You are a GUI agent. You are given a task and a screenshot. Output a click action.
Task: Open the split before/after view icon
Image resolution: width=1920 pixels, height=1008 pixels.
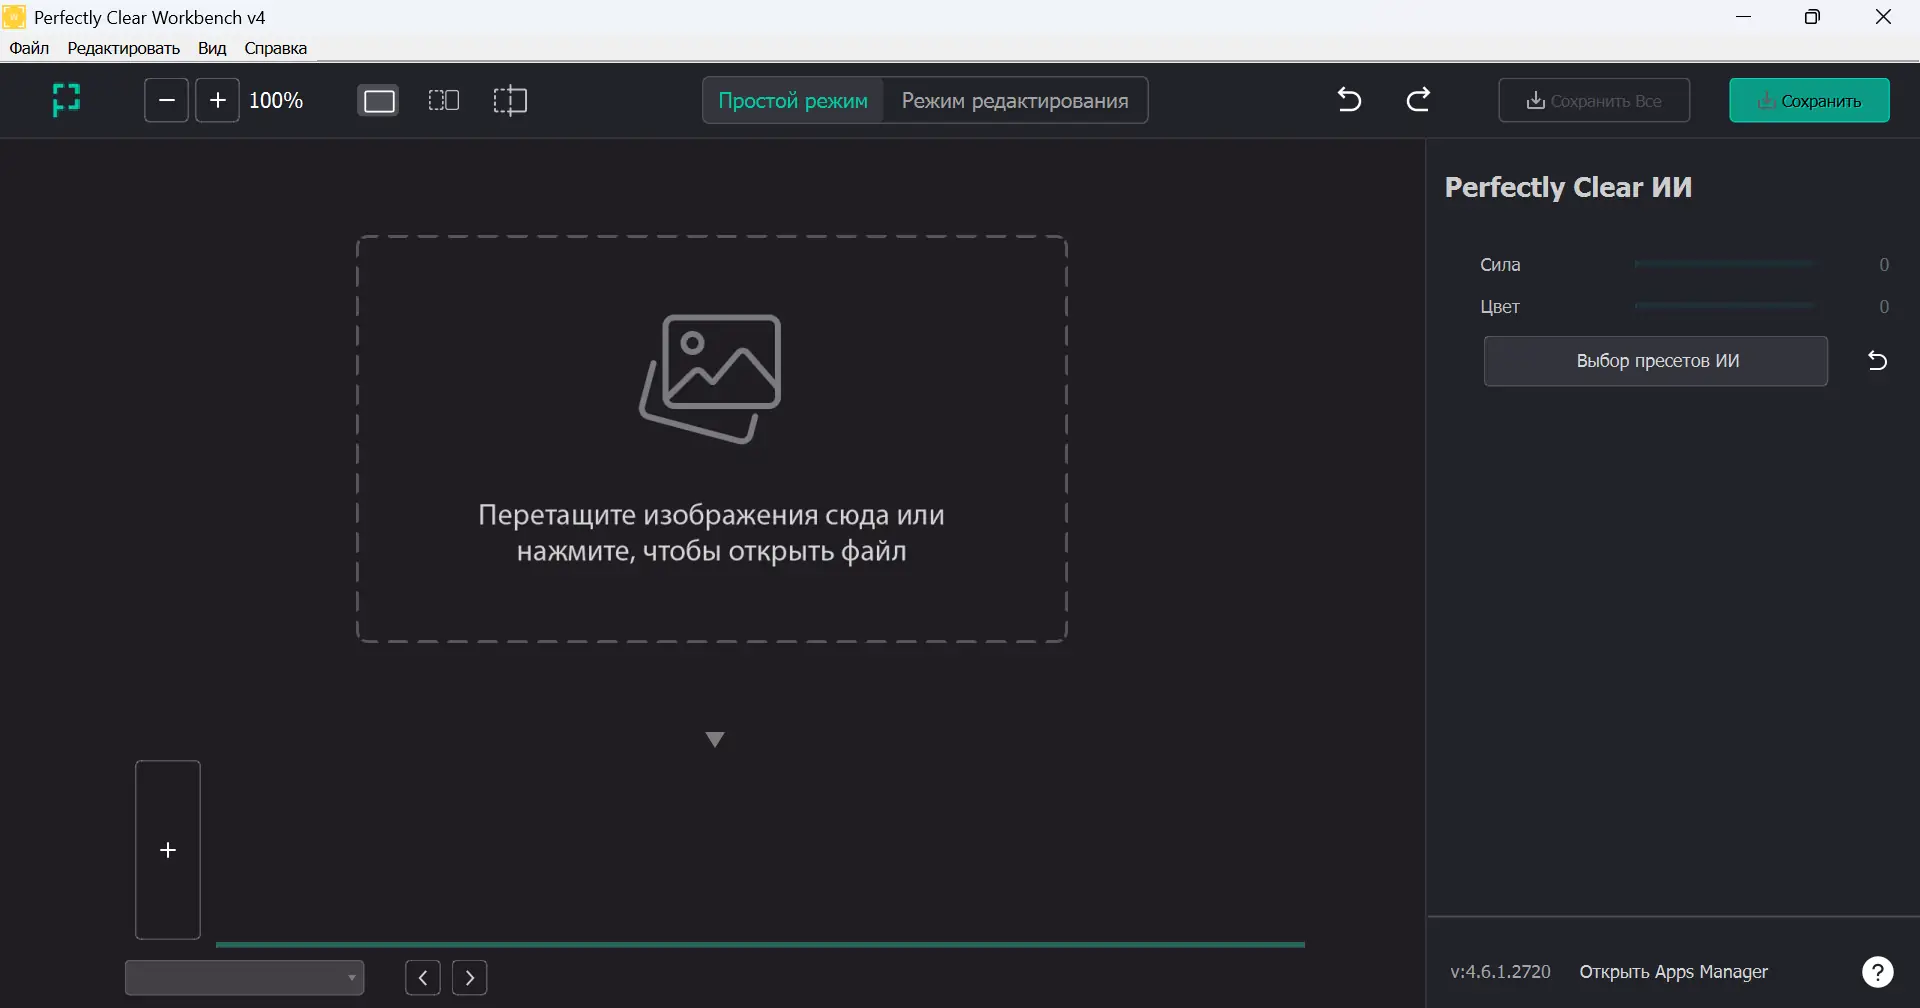pos(511,100)
